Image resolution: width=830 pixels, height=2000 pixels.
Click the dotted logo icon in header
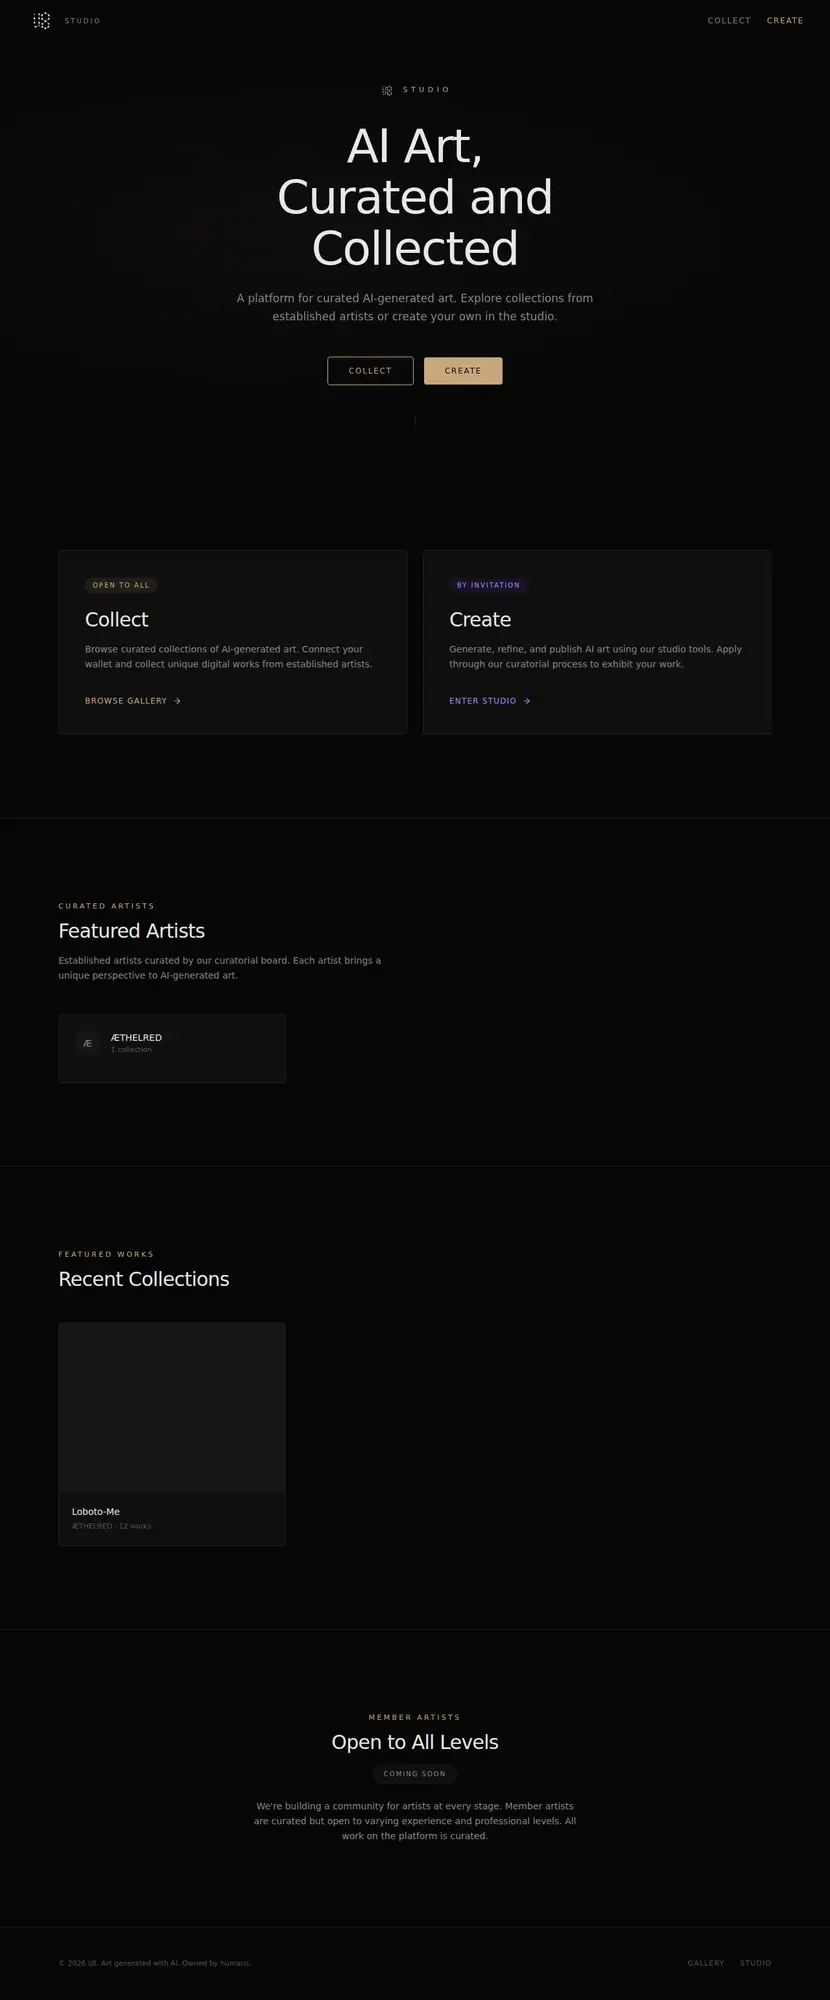(41, 20)
